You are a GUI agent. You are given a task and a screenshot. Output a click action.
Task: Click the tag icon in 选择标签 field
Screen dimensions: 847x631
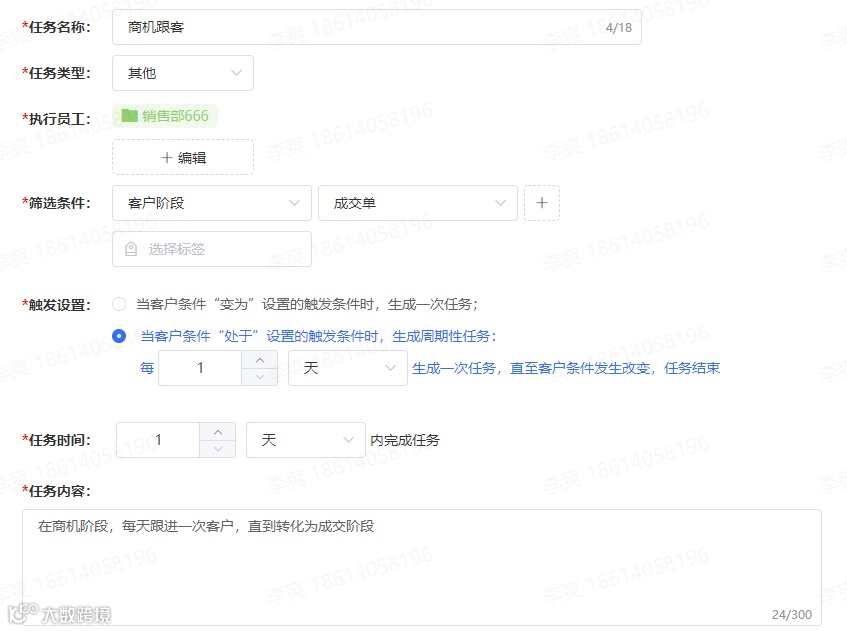(x=128, y=248)
